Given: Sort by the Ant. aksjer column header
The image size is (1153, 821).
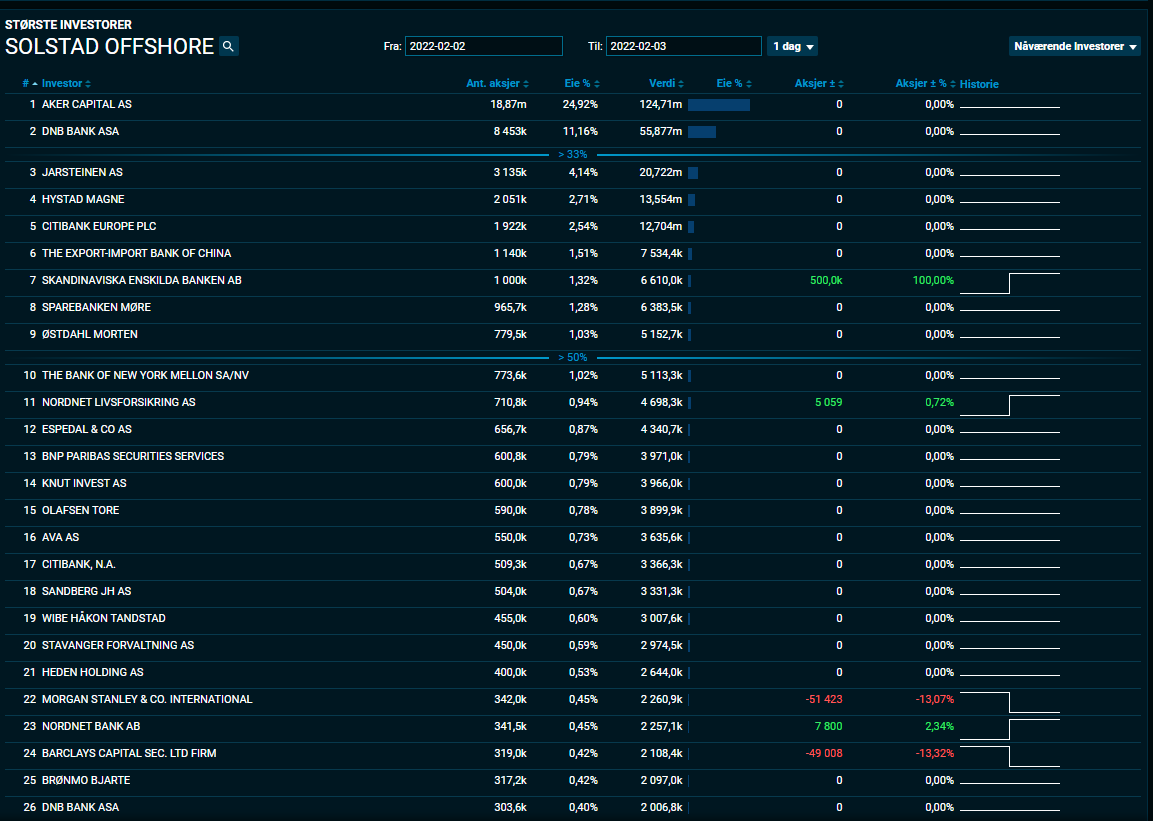Looking at the screenshot, I should (x=497, y=84).
